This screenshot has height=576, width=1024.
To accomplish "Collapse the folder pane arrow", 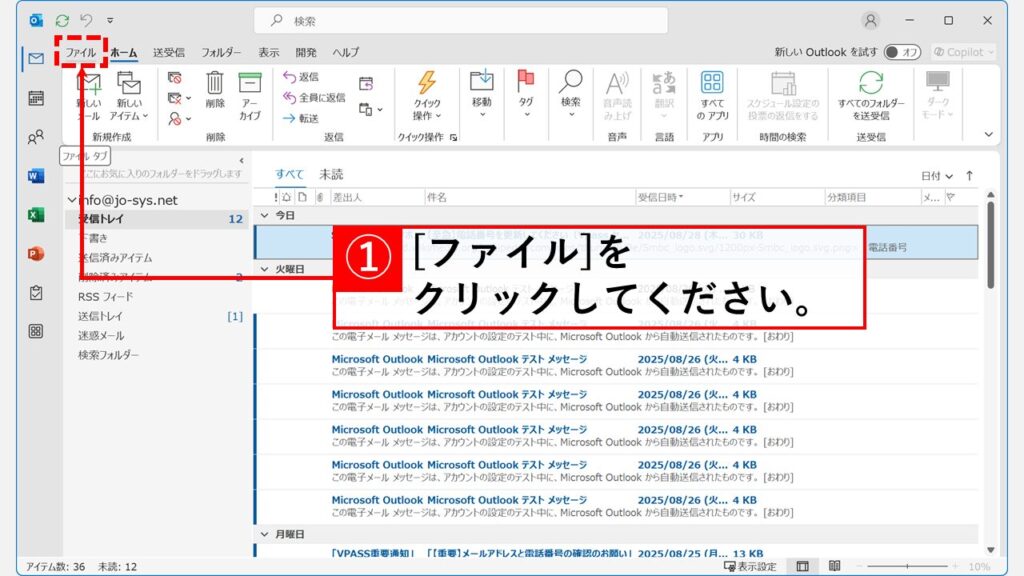I will tap(242, 160).
